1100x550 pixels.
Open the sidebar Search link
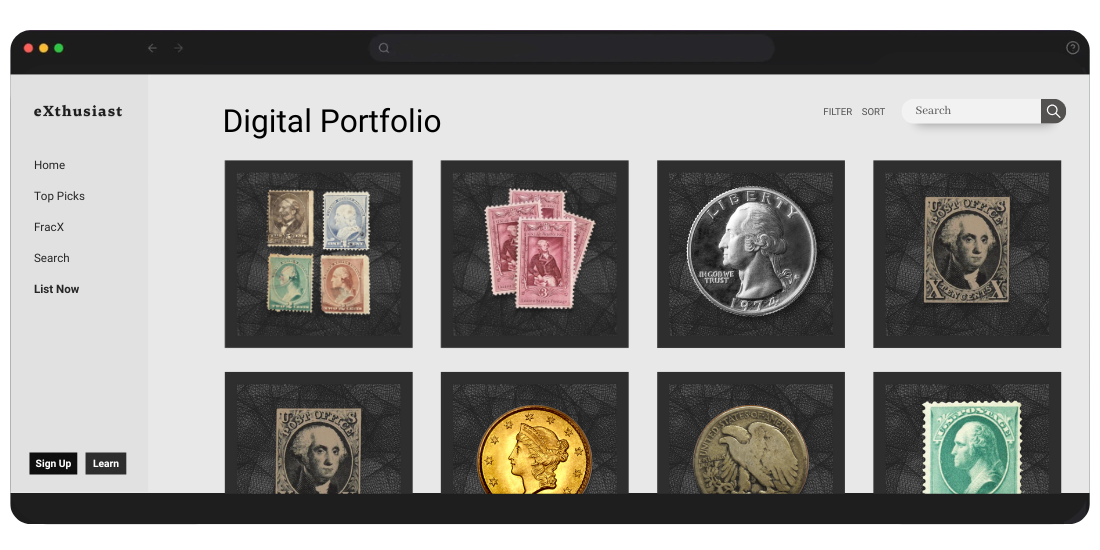coord(51,257)
